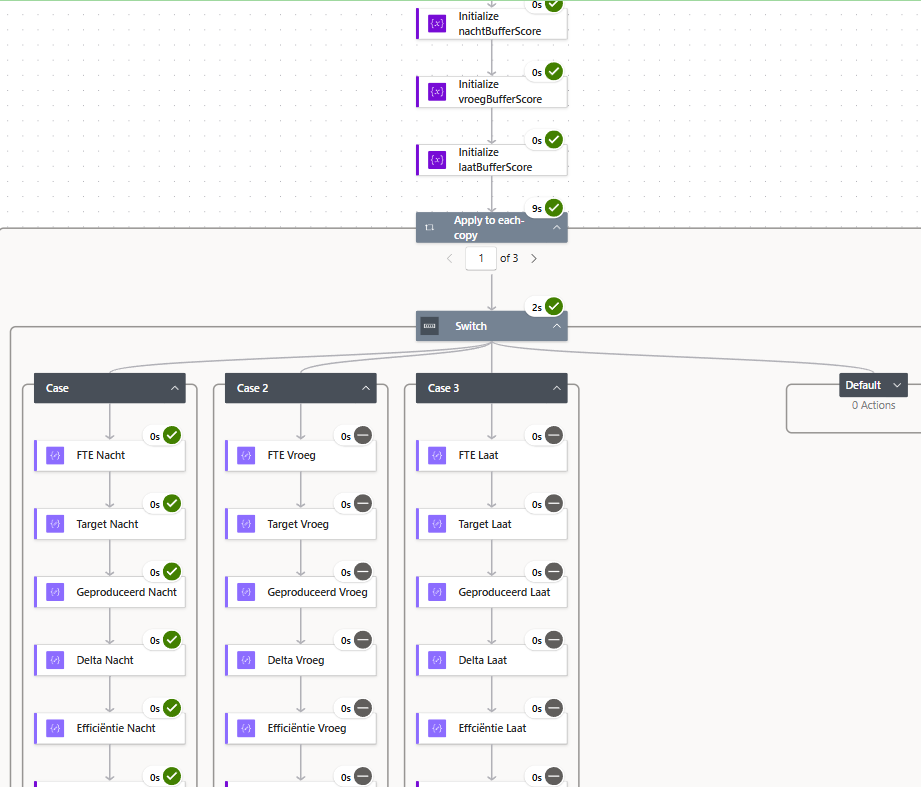Open the 0 Actions link under Default

tap(873, 405)
